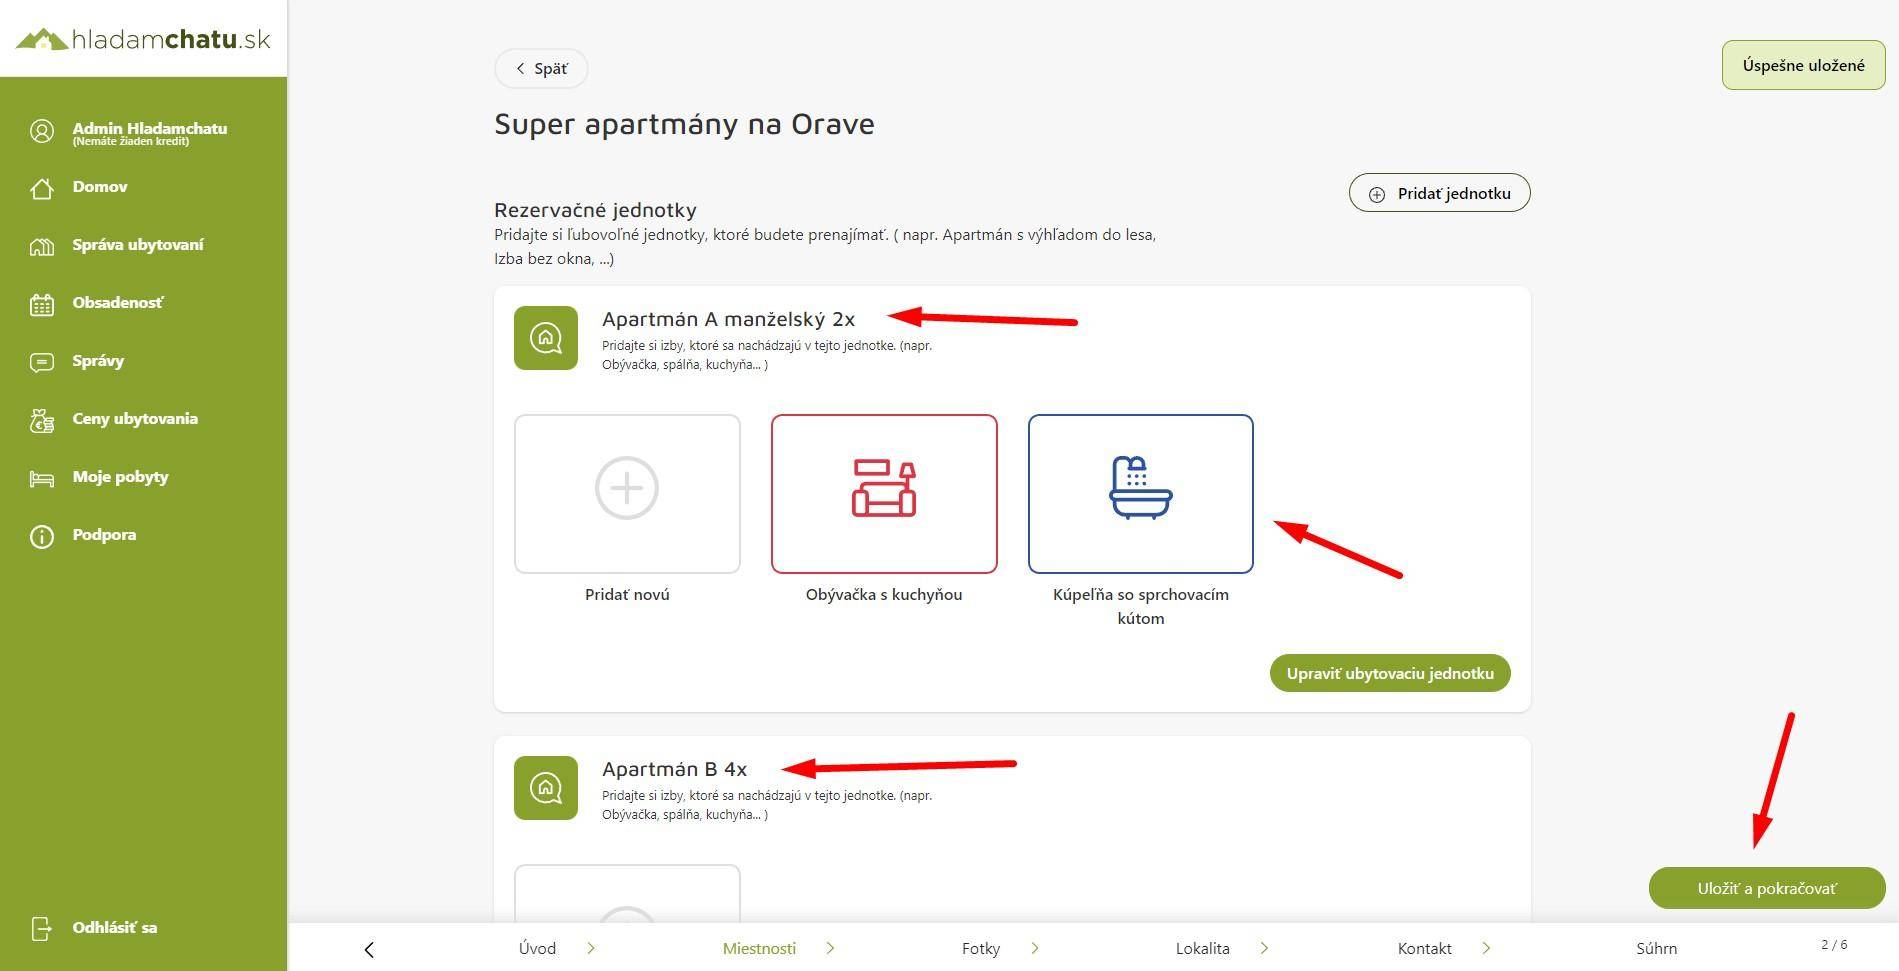Go to the Súhrn step tab
This screenshot has height=971, width=1899.
(x=1656, y=949)
